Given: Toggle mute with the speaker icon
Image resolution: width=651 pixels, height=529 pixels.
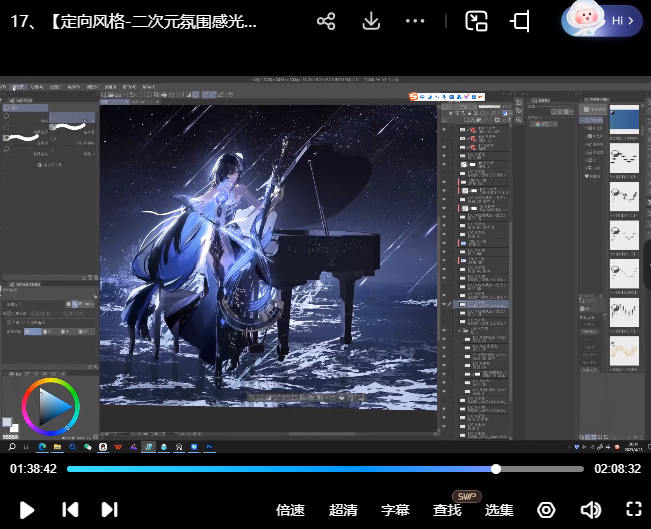Looking at the screenshot, I should pos(590,509).
